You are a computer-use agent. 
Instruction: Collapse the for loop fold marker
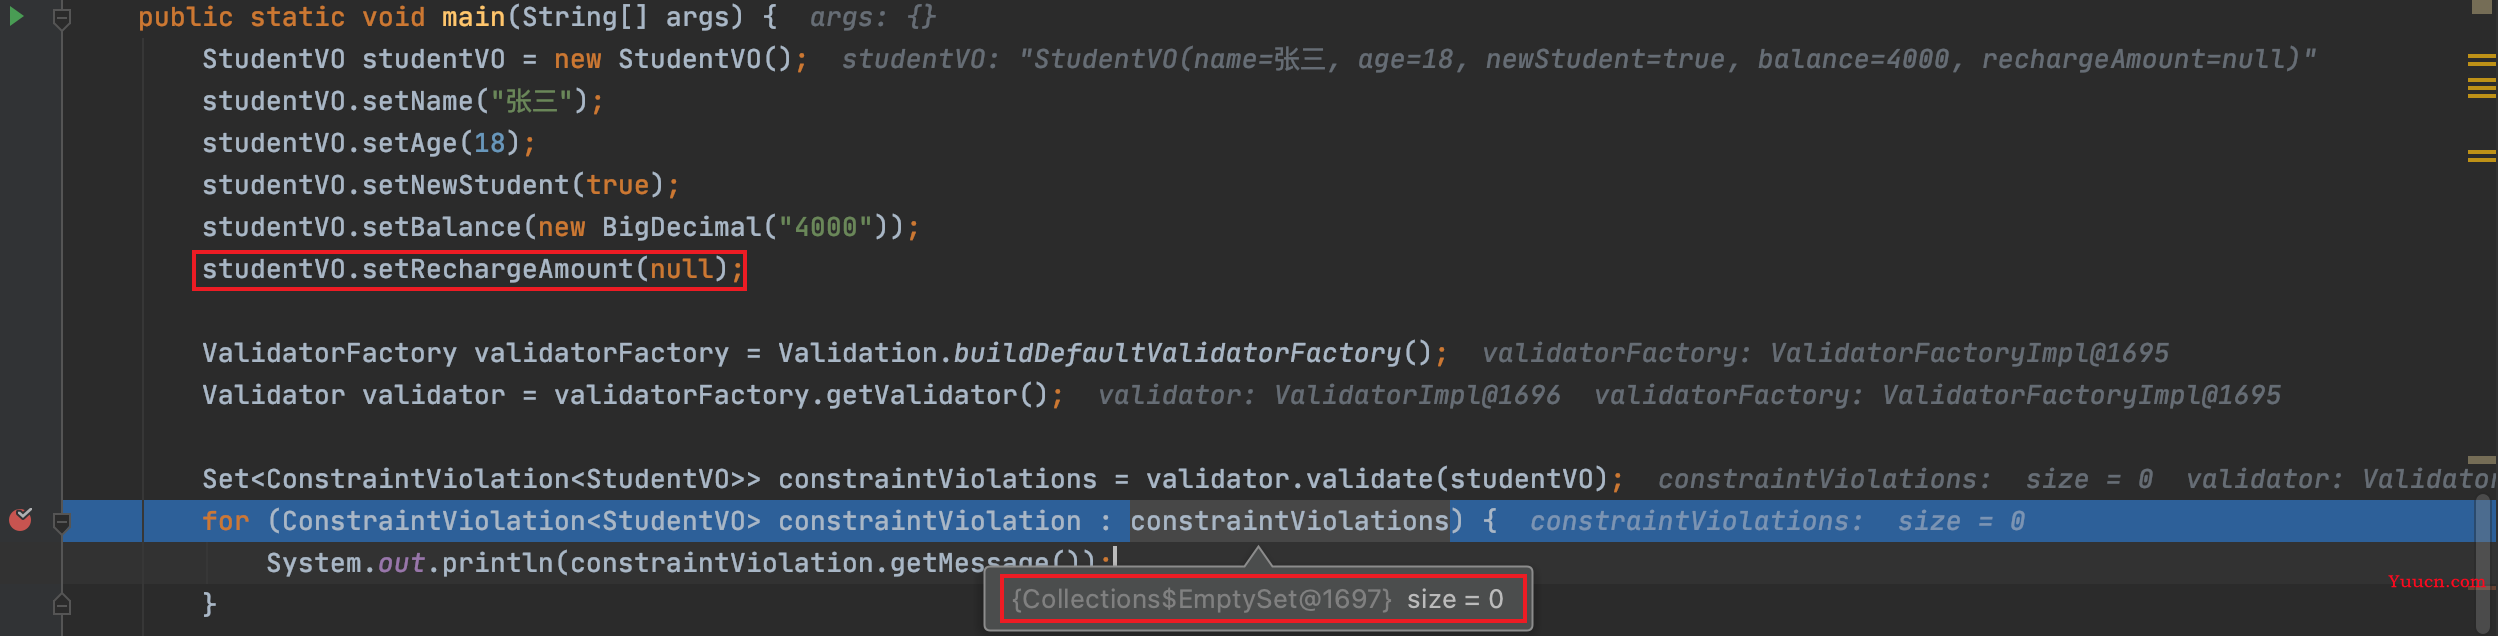[62, 522]
